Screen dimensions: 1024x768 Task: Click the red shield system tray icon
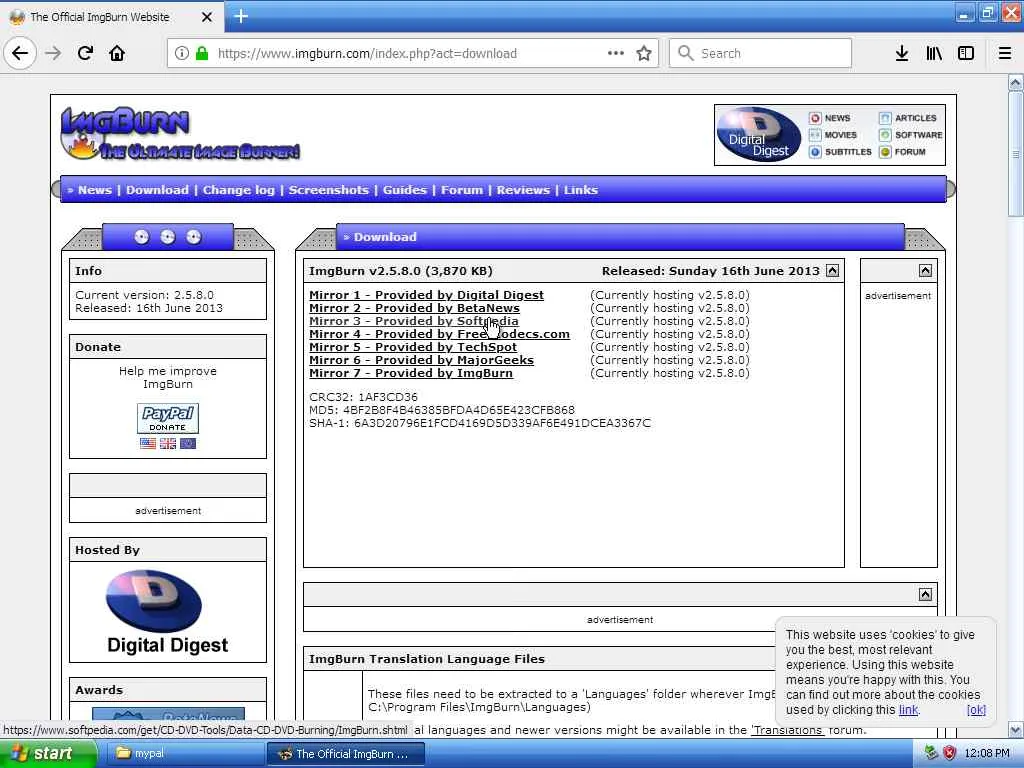950,754
